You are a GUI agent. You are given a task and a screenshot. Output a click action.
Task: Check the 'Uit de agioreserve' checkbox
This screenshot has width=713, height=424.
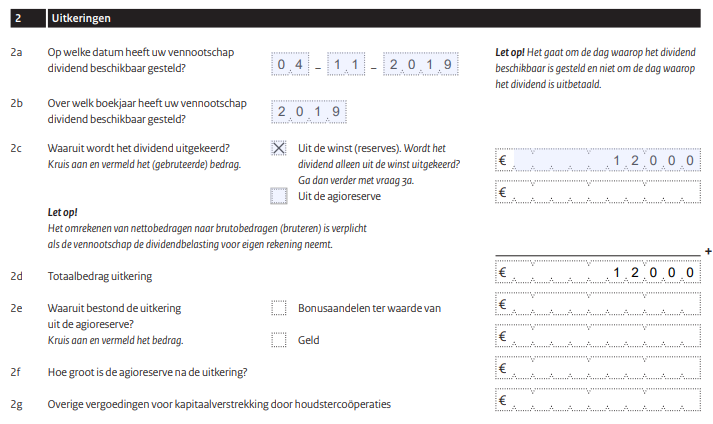pos(279,196)
